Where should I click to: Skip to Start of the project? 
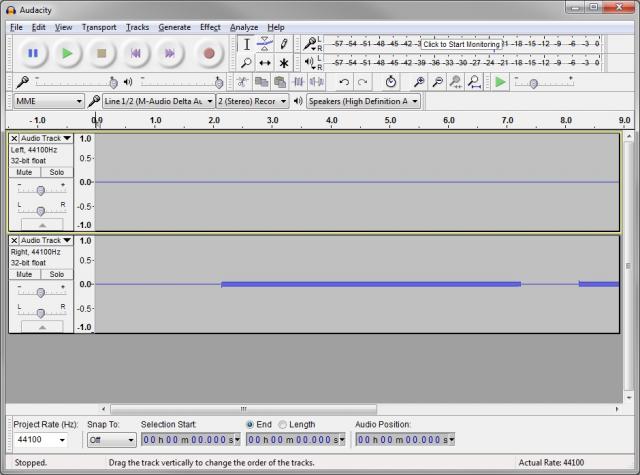(136, 53)
